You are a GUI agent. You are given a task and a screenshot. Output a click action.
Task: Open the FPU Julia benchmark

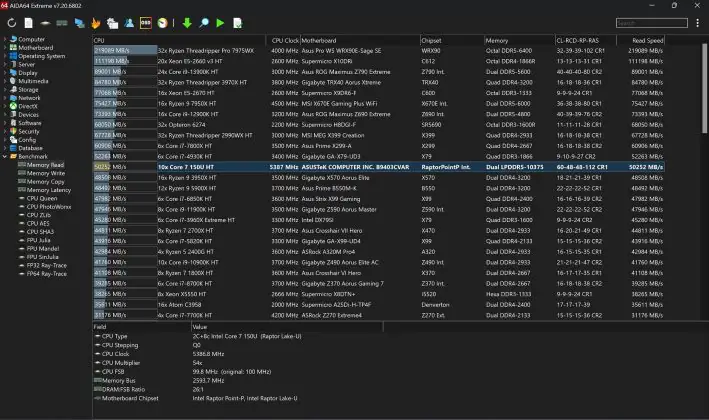coord(38,240)
